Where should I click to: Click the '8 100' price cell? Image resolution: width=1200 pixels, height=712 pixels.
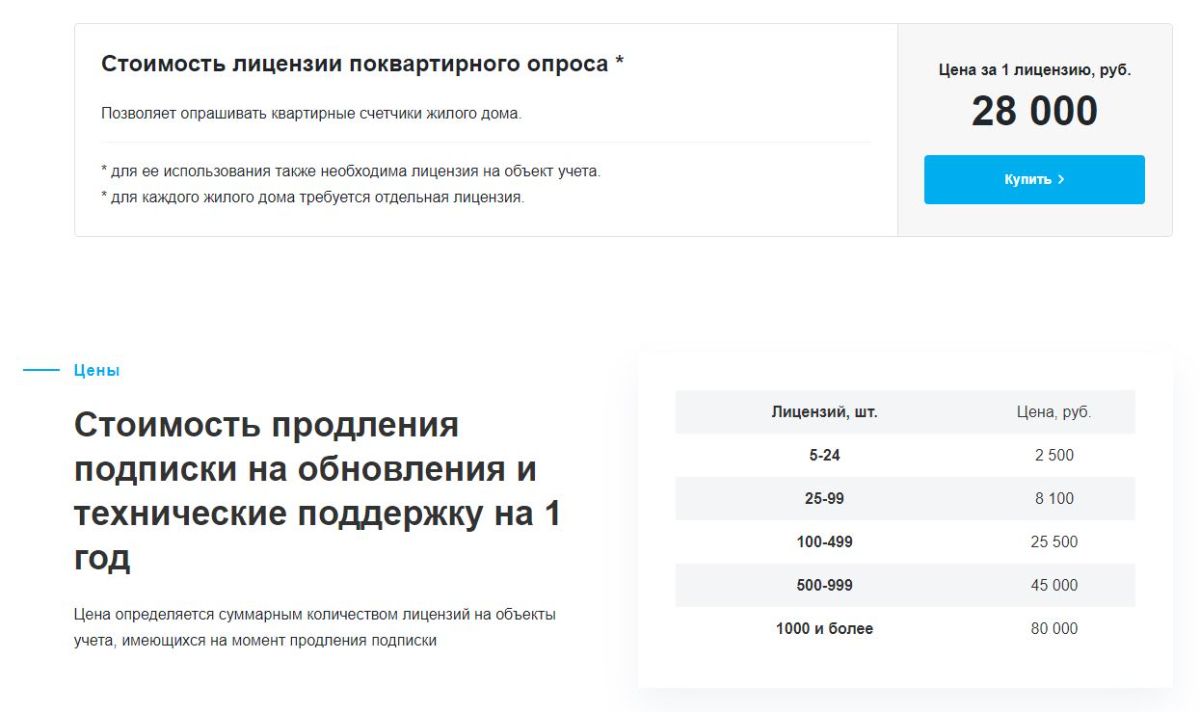(x=1054, y=498)
